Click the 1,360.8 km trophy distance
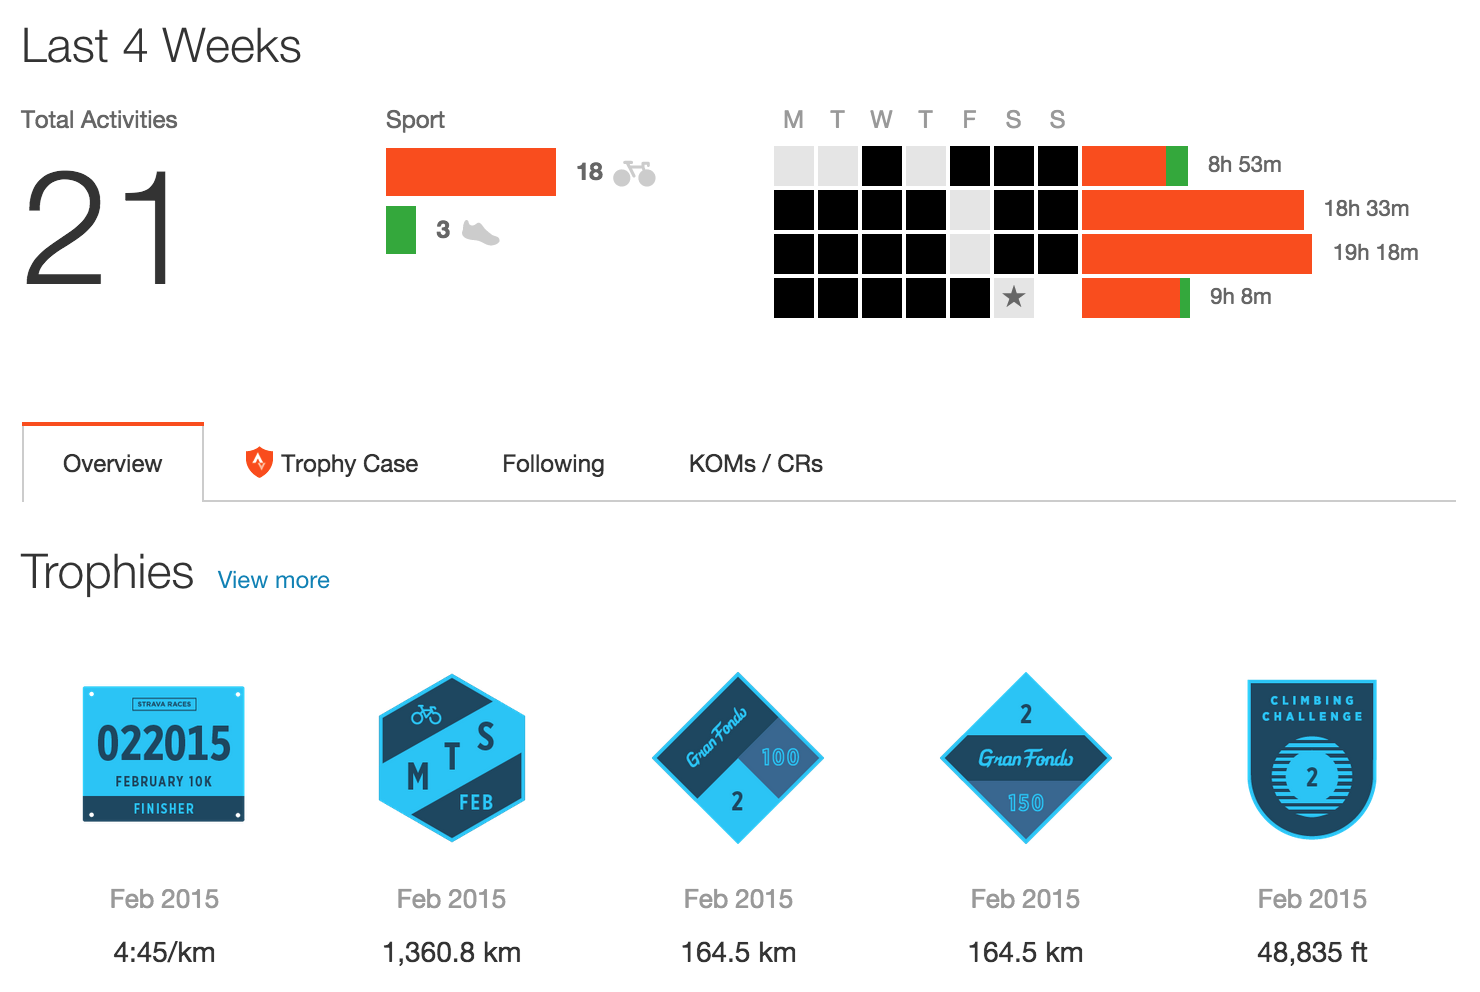1480x992 pixels. (452, 952)
